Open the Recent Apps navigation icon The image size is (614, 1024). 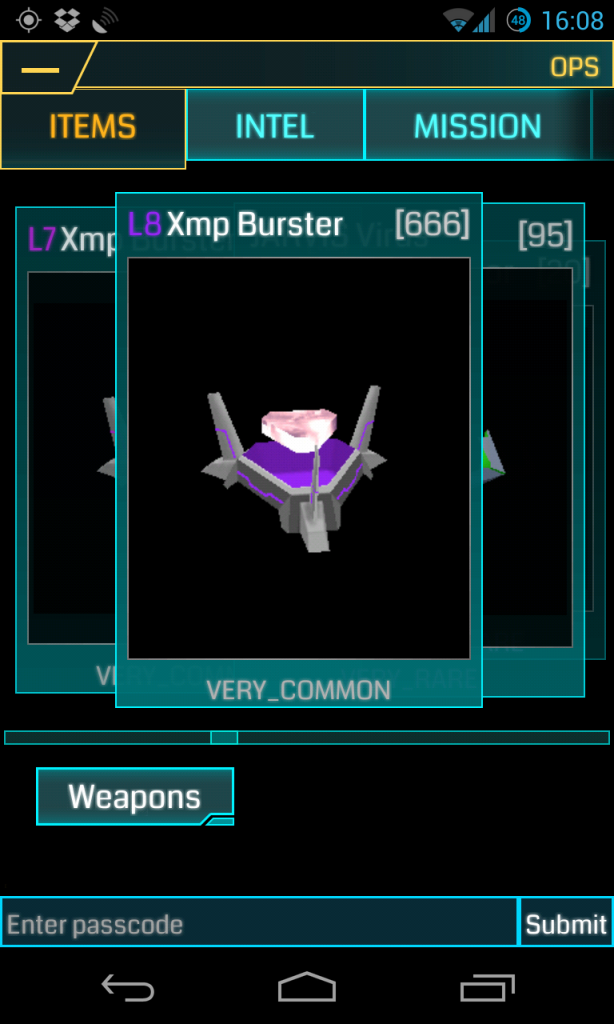pos(487,987)
